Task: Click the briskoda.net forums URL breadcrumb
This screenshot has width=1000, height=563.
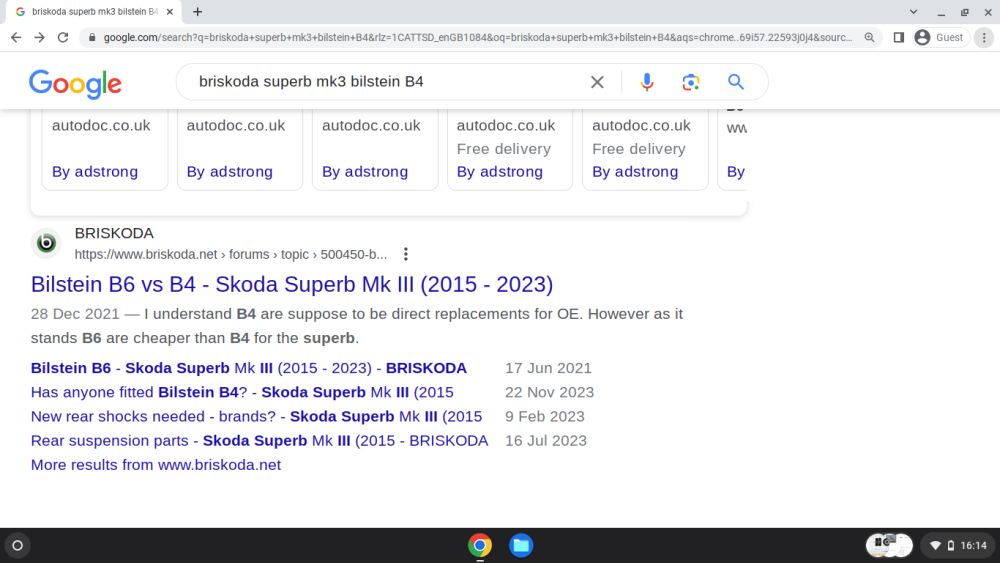Action: [231, 254]
